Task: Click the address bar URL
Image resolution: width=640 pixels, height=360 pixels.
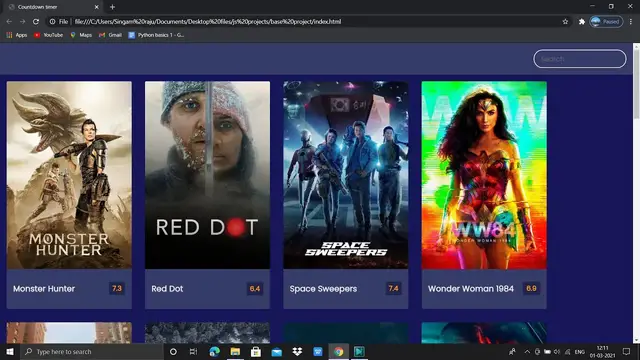Action: pos(208,22)
